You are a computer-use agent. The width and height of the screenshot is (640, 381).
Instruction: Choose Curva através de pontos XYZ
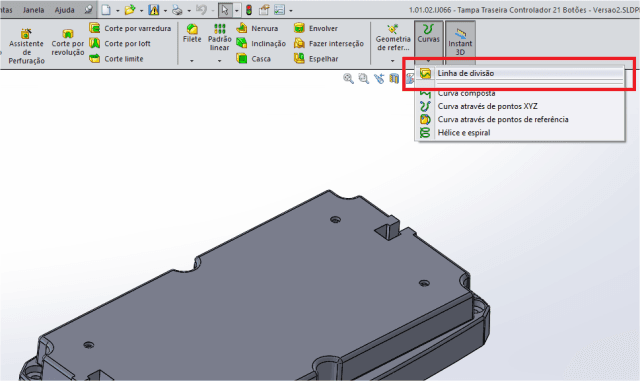[x=520, y=106]
